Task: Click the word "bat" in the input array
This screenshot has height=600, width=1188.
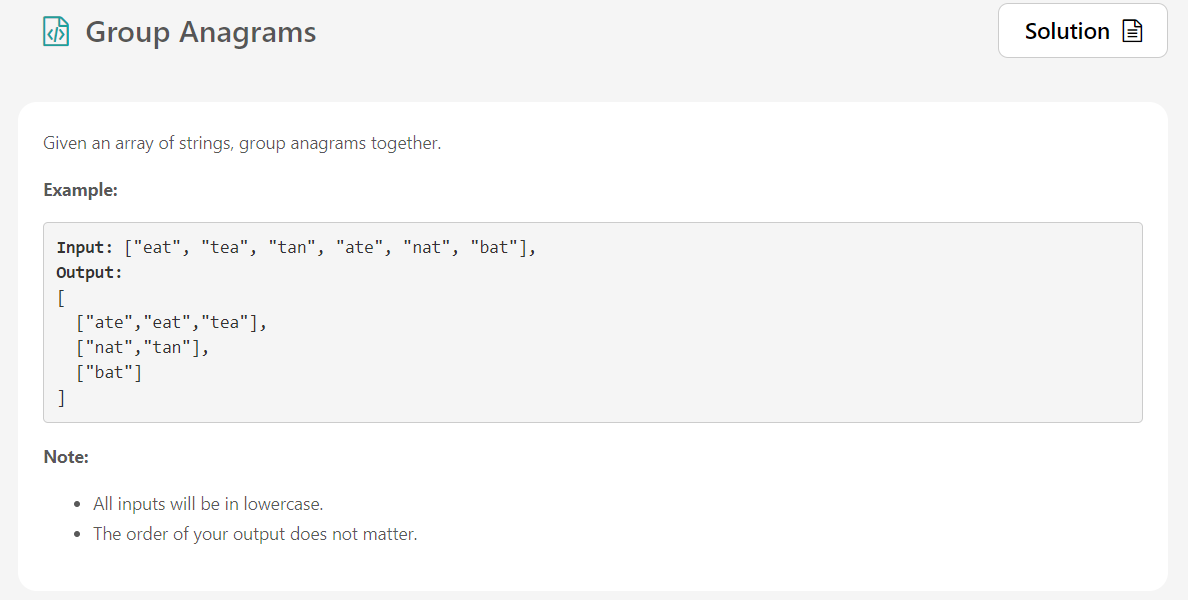Action: click(494, 248)
